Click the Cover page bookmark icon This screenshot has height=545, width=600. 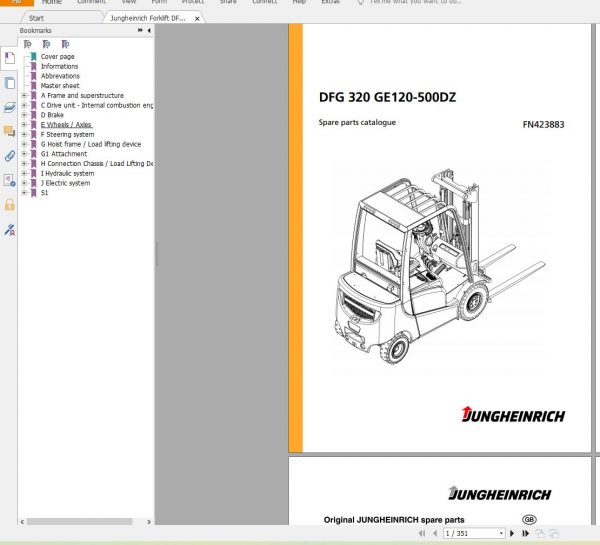click(34, 57)
